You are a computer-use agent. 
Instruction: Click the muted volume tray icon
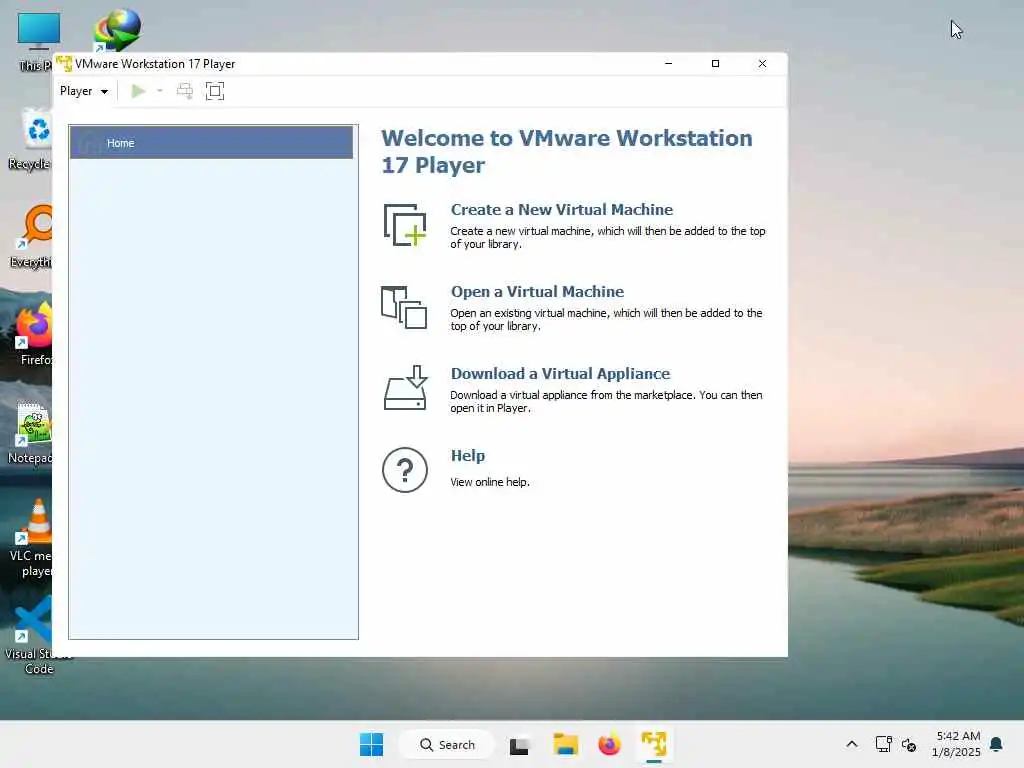tap(908, 744)
